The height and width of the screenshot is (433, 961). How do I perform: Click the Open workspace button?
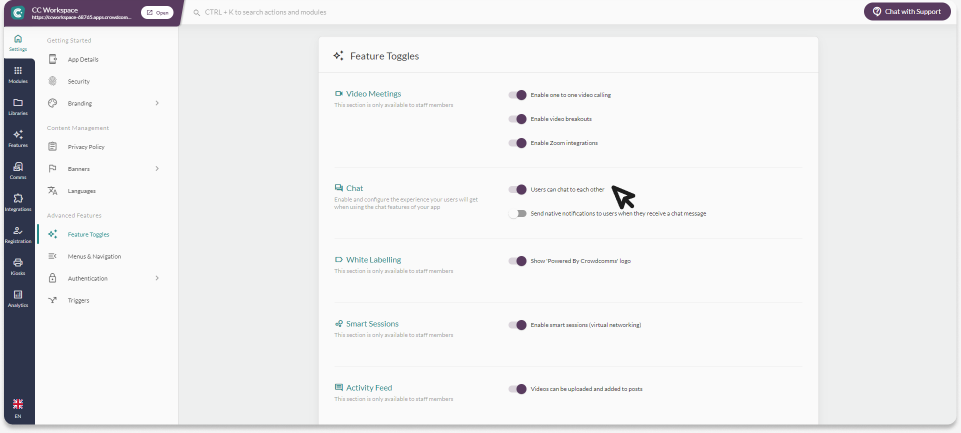[x=157, y=12]
